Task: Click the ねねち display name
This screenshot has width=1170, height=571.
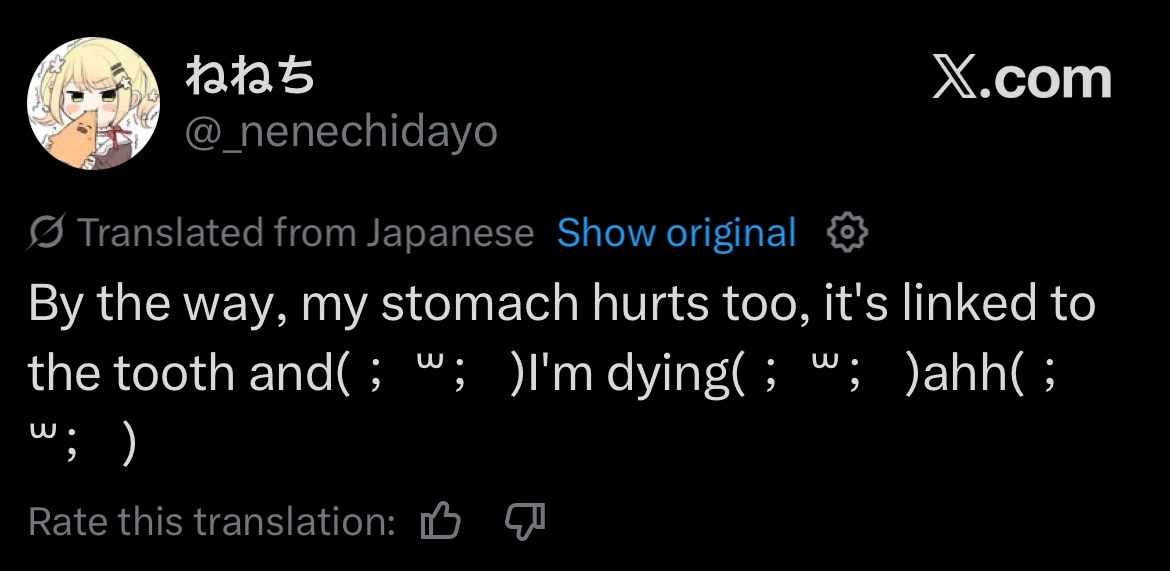Action: [250, 78]
